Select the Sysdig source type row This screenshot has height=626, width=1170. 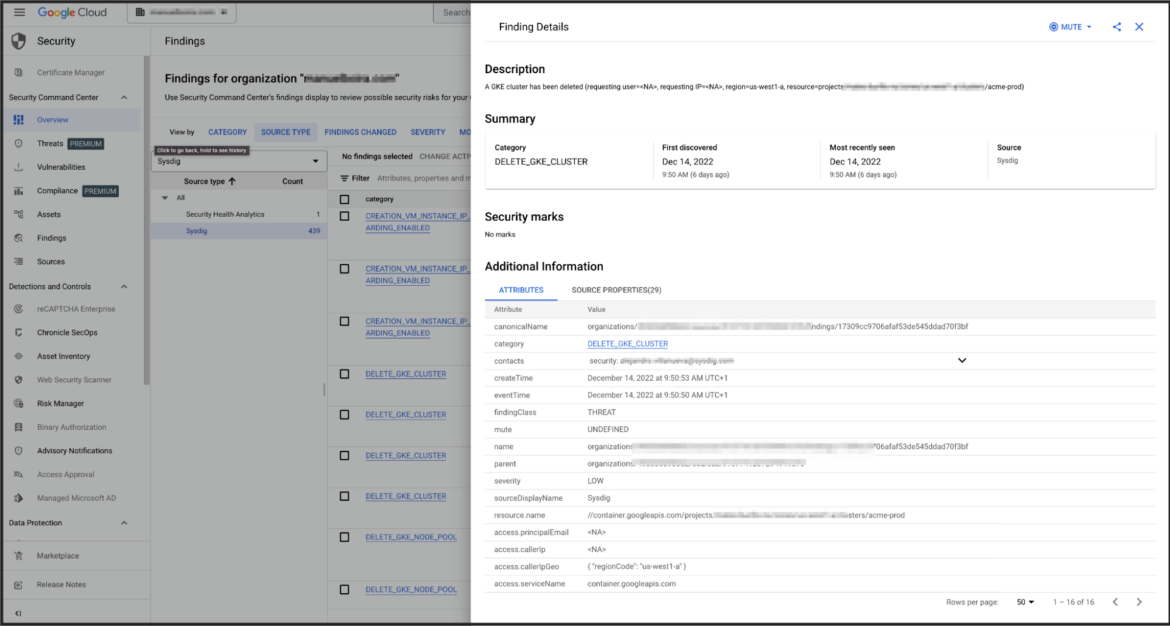click(239, 231)
